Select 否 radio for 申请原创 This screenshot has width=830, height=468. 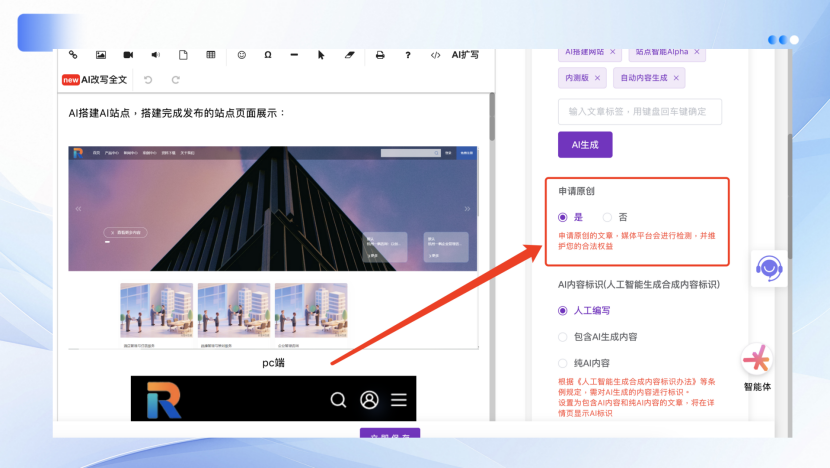(607, 217)
